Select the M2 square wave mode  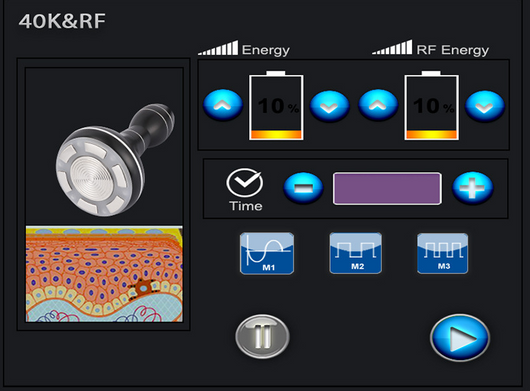(x=356, y=253)
